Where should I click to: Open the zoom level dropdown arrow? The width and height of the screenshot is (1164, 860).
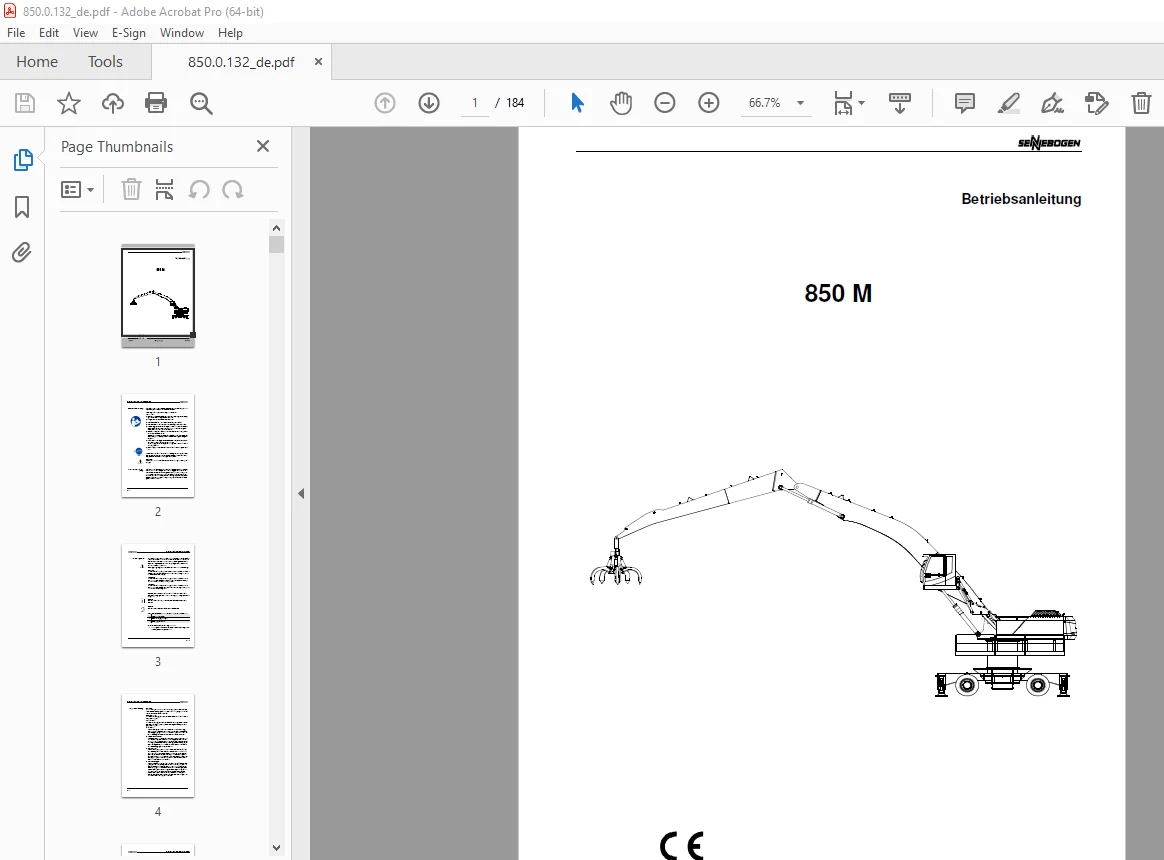point(800,103)
